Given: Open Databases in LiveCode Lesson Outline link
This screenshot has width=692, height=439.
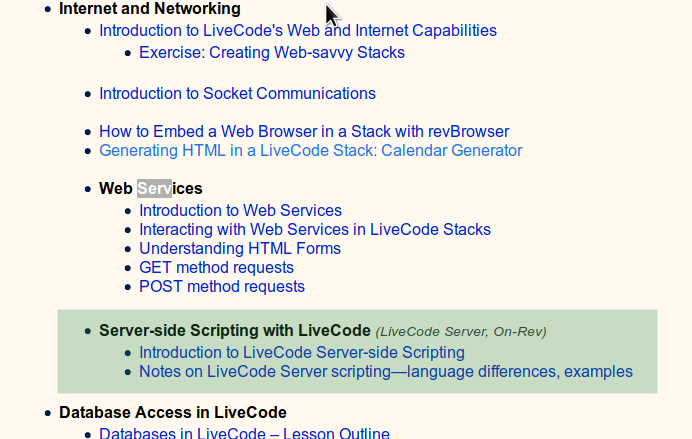Looking at the screenshot, I should click(243, 433).
